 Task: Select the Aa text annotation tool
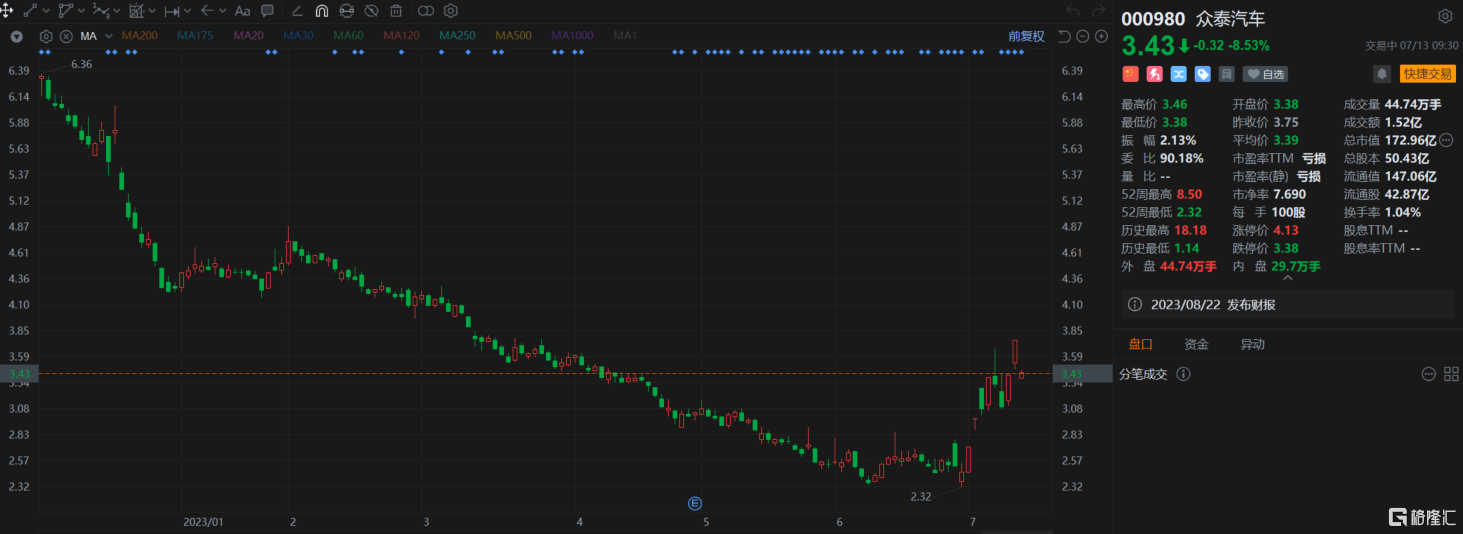[243, 12]
